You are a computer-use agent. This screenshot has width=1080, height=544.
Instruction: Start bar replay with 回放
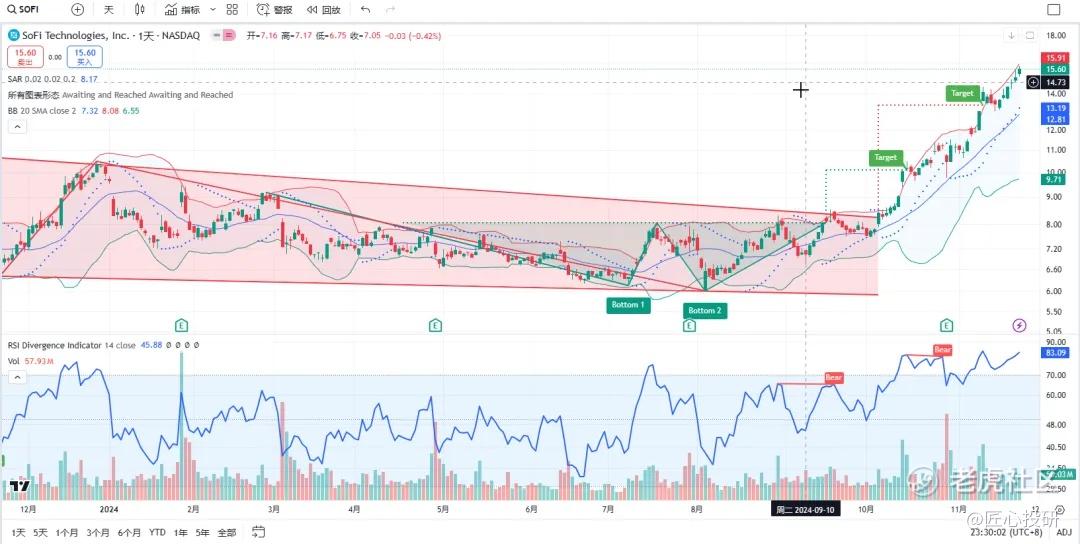click(324, 10)
